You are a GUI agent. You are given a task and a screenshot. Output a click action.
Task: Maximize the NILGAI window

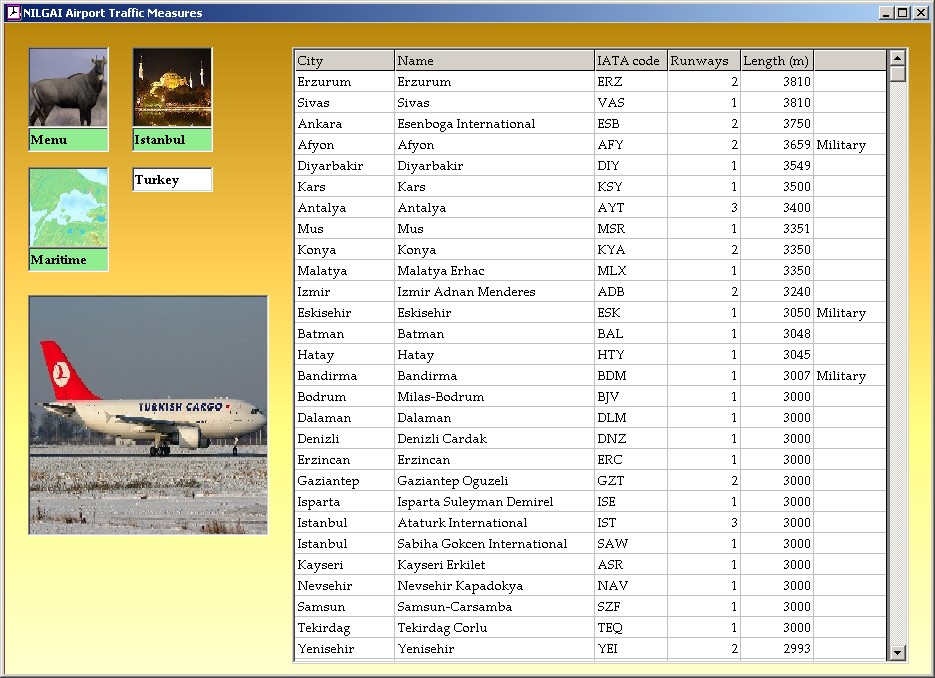click(902, 13)
